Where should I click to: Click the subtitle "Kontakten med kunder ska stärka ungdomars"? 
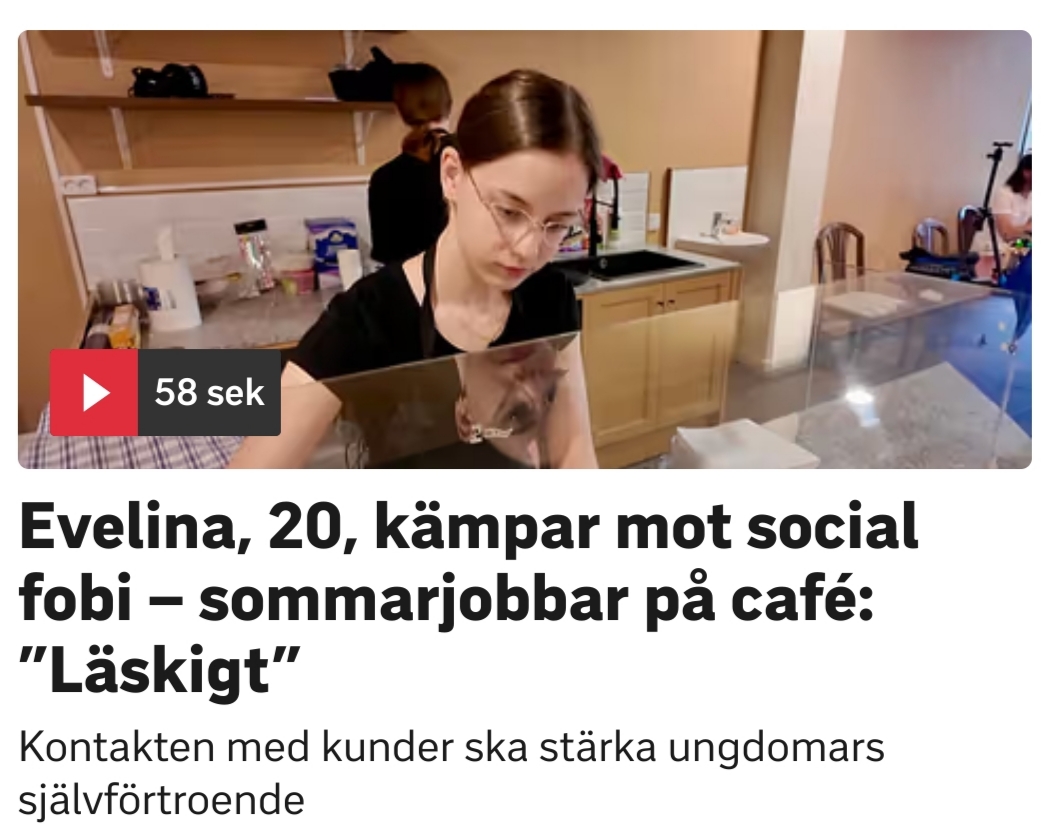451,748
